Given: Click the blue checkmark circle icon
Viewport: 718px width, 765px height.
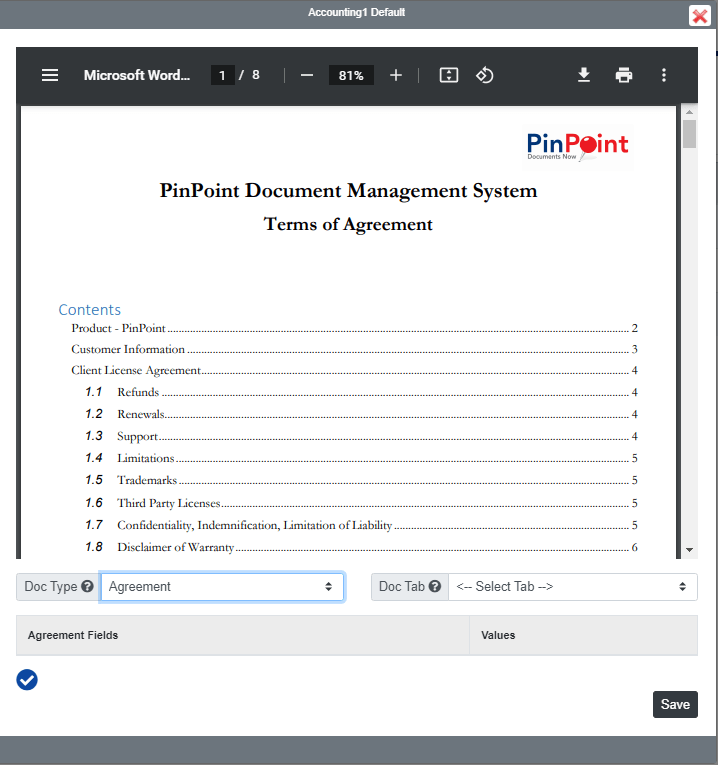Looking at the screenshot, I should click(x=27, y=680).
